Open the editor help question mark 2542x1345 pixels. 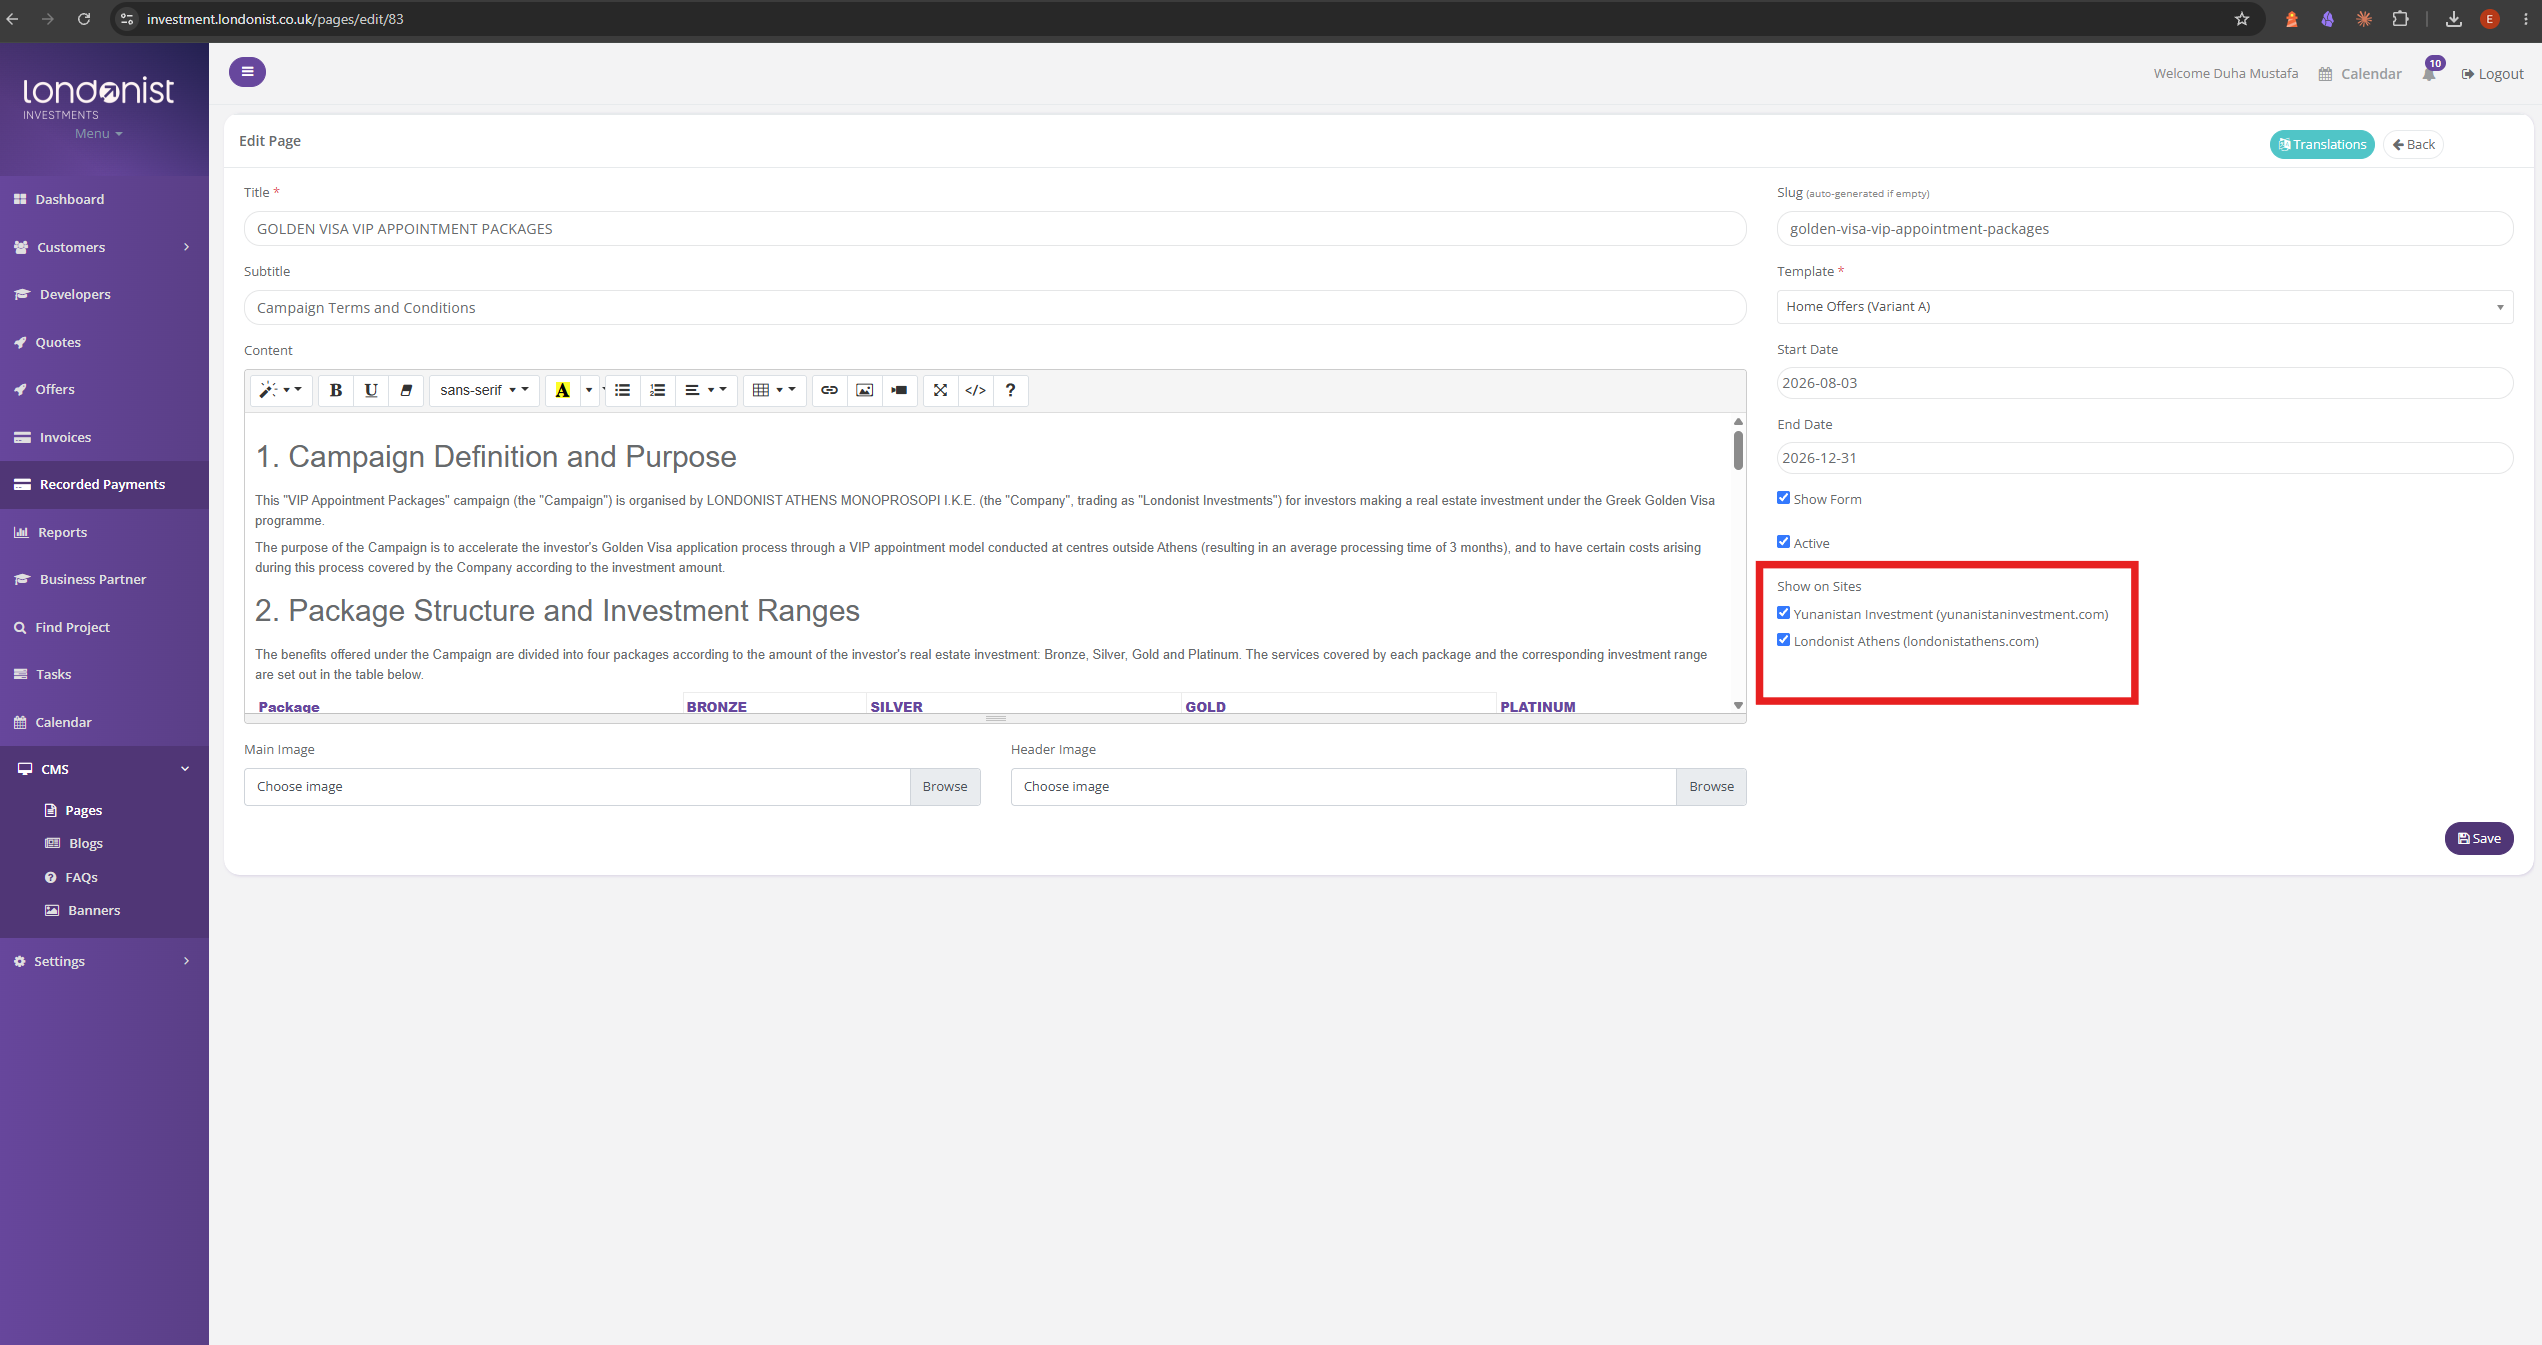tap(1011, 390)
